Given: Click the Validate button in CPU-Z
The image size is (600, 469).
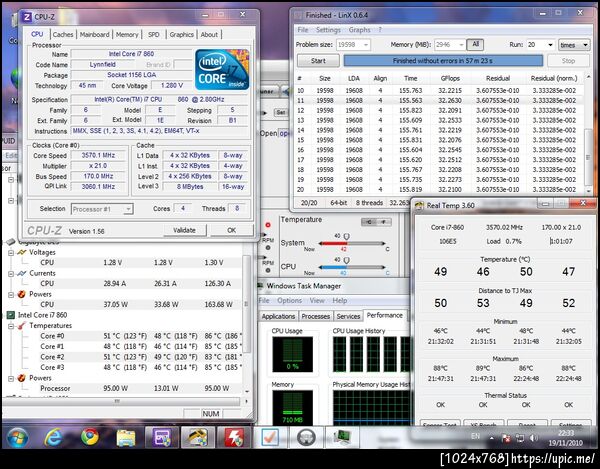Looking at the screenshot, I should click(x=184, y=230).
